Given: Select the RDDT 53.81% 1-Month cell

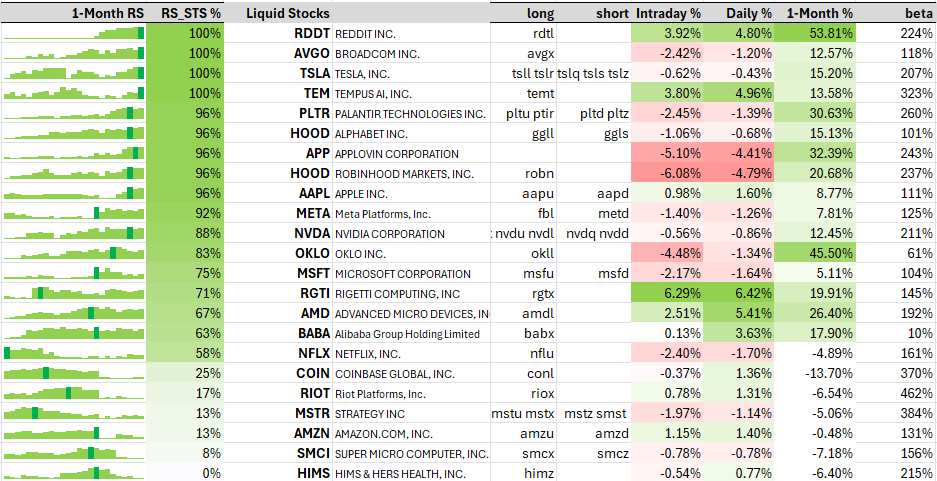Looking at the screenshot, I should pos(816,33).
